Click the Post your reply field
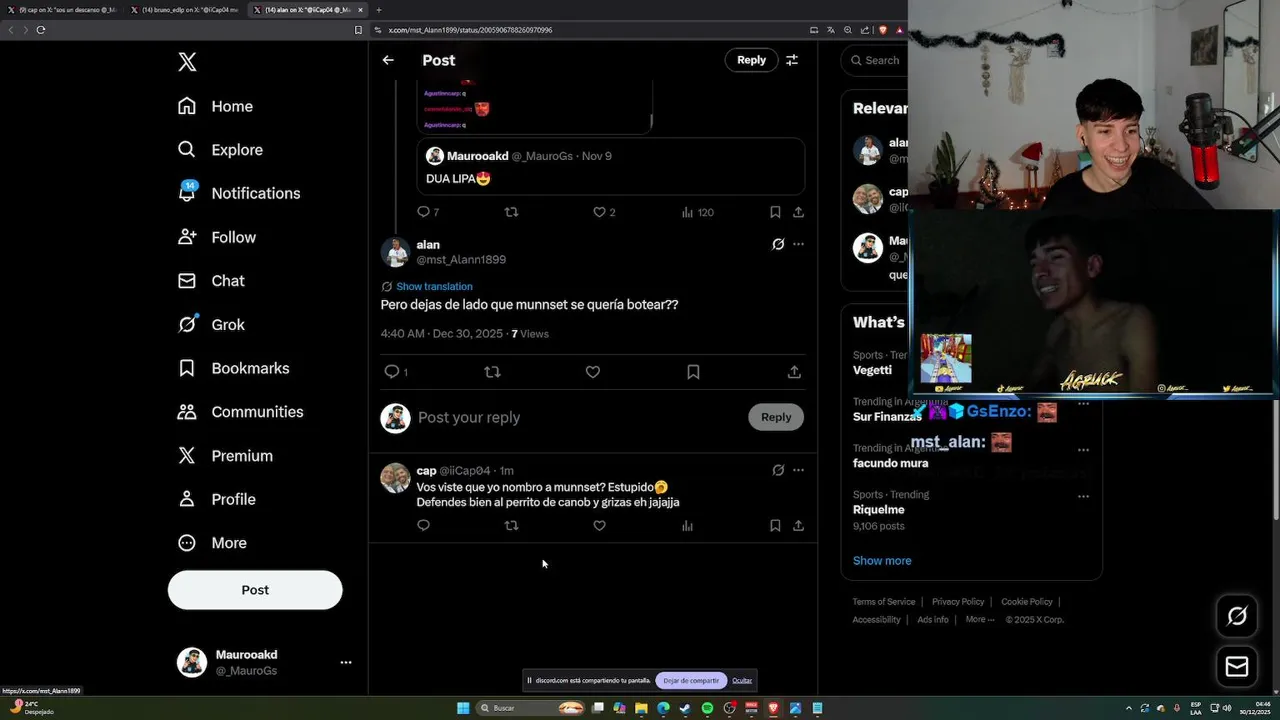 577,417
